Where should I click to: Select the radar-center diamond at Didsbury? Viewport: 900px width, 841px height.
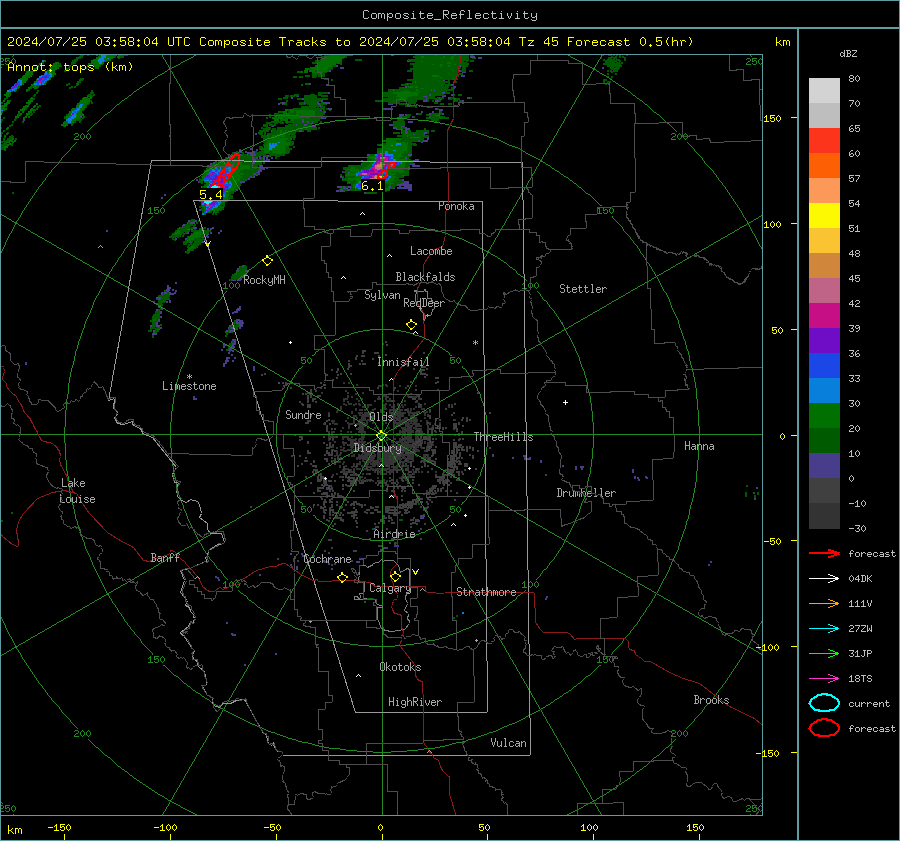[x=382, y=436]
